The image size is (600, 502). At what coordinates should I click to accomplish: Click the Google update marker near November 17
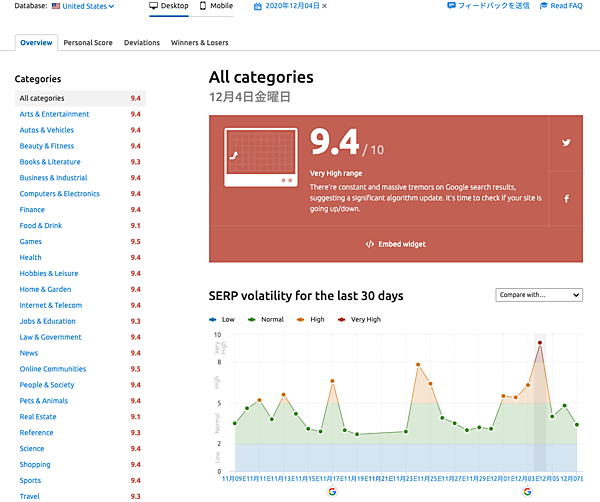[x=332, y=491]
